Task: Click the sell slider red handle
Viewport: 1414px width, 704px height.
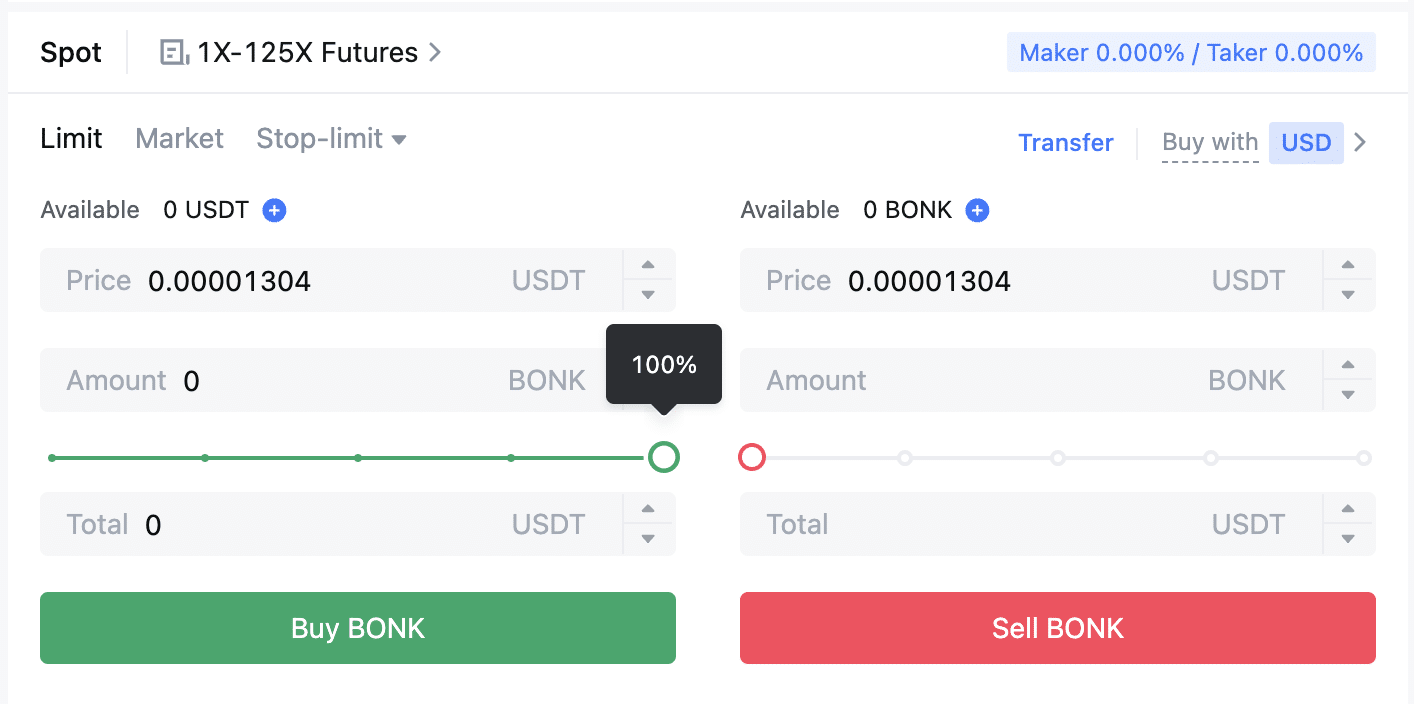Action: click(752, 458)
